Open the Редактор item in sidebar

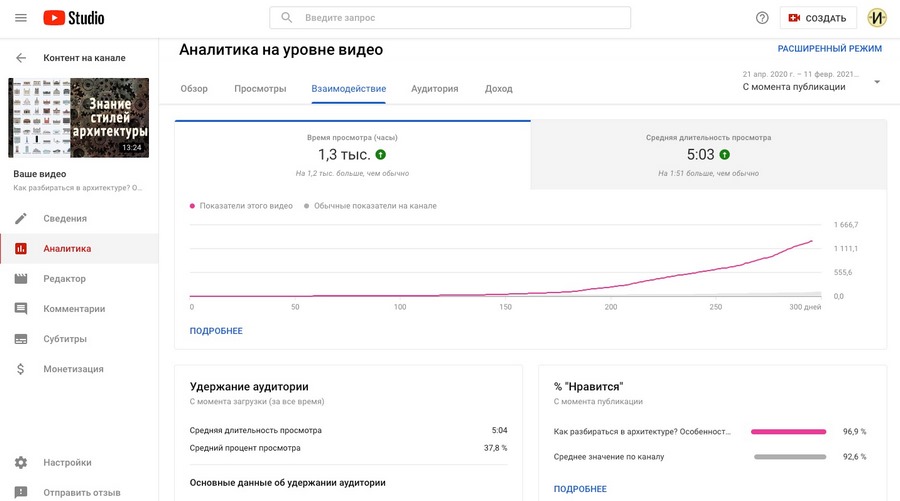(x=64, y=278)
